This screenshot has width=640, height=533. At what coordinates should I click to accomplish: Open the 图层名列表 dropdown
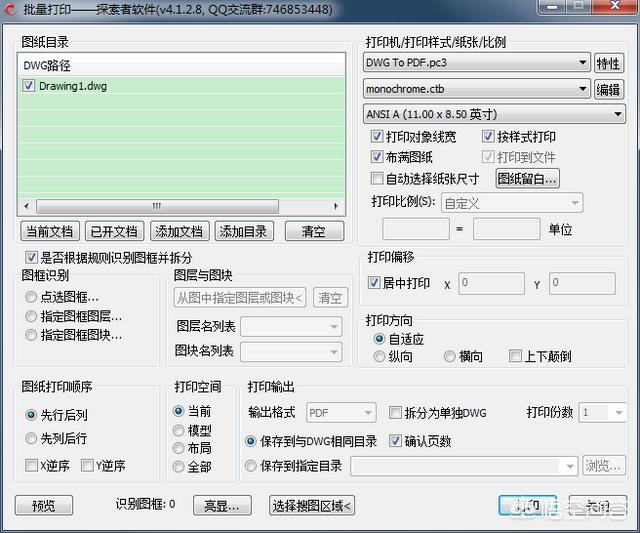[291, 326]
